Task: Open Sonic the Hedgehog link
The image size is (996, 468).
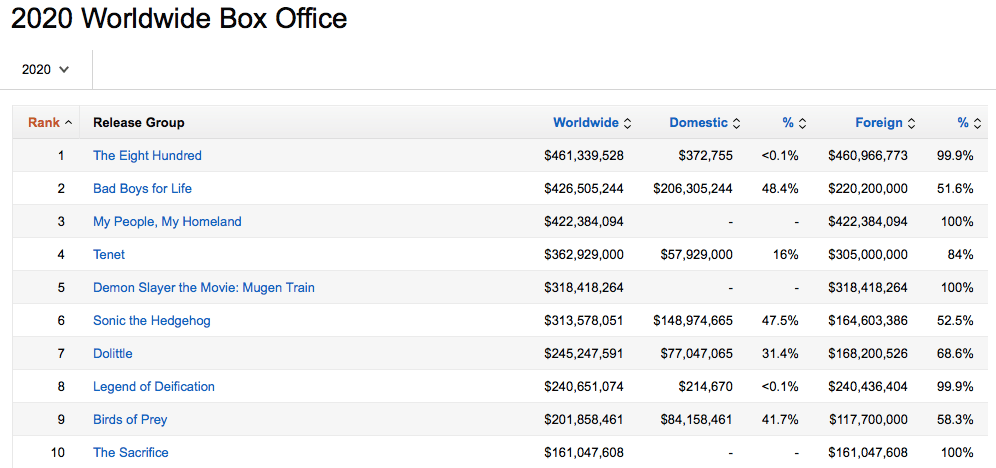Action: (152, 321)
